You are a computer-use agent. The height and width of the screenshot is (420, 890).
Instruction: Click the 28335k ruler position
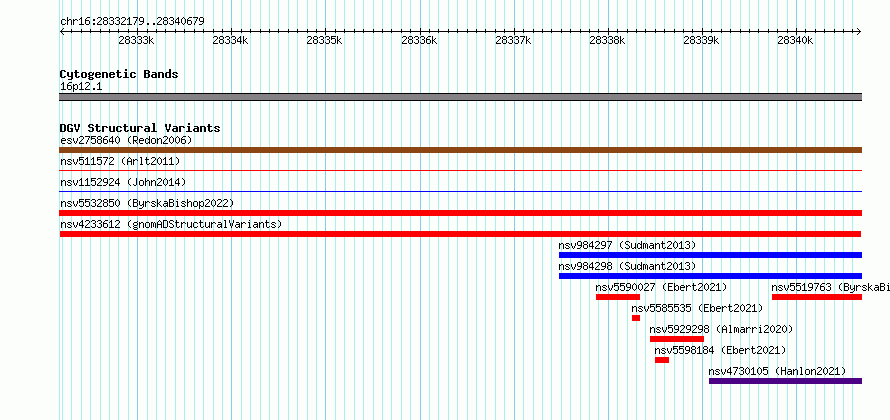pyautogui.click(x=325, y=40)
